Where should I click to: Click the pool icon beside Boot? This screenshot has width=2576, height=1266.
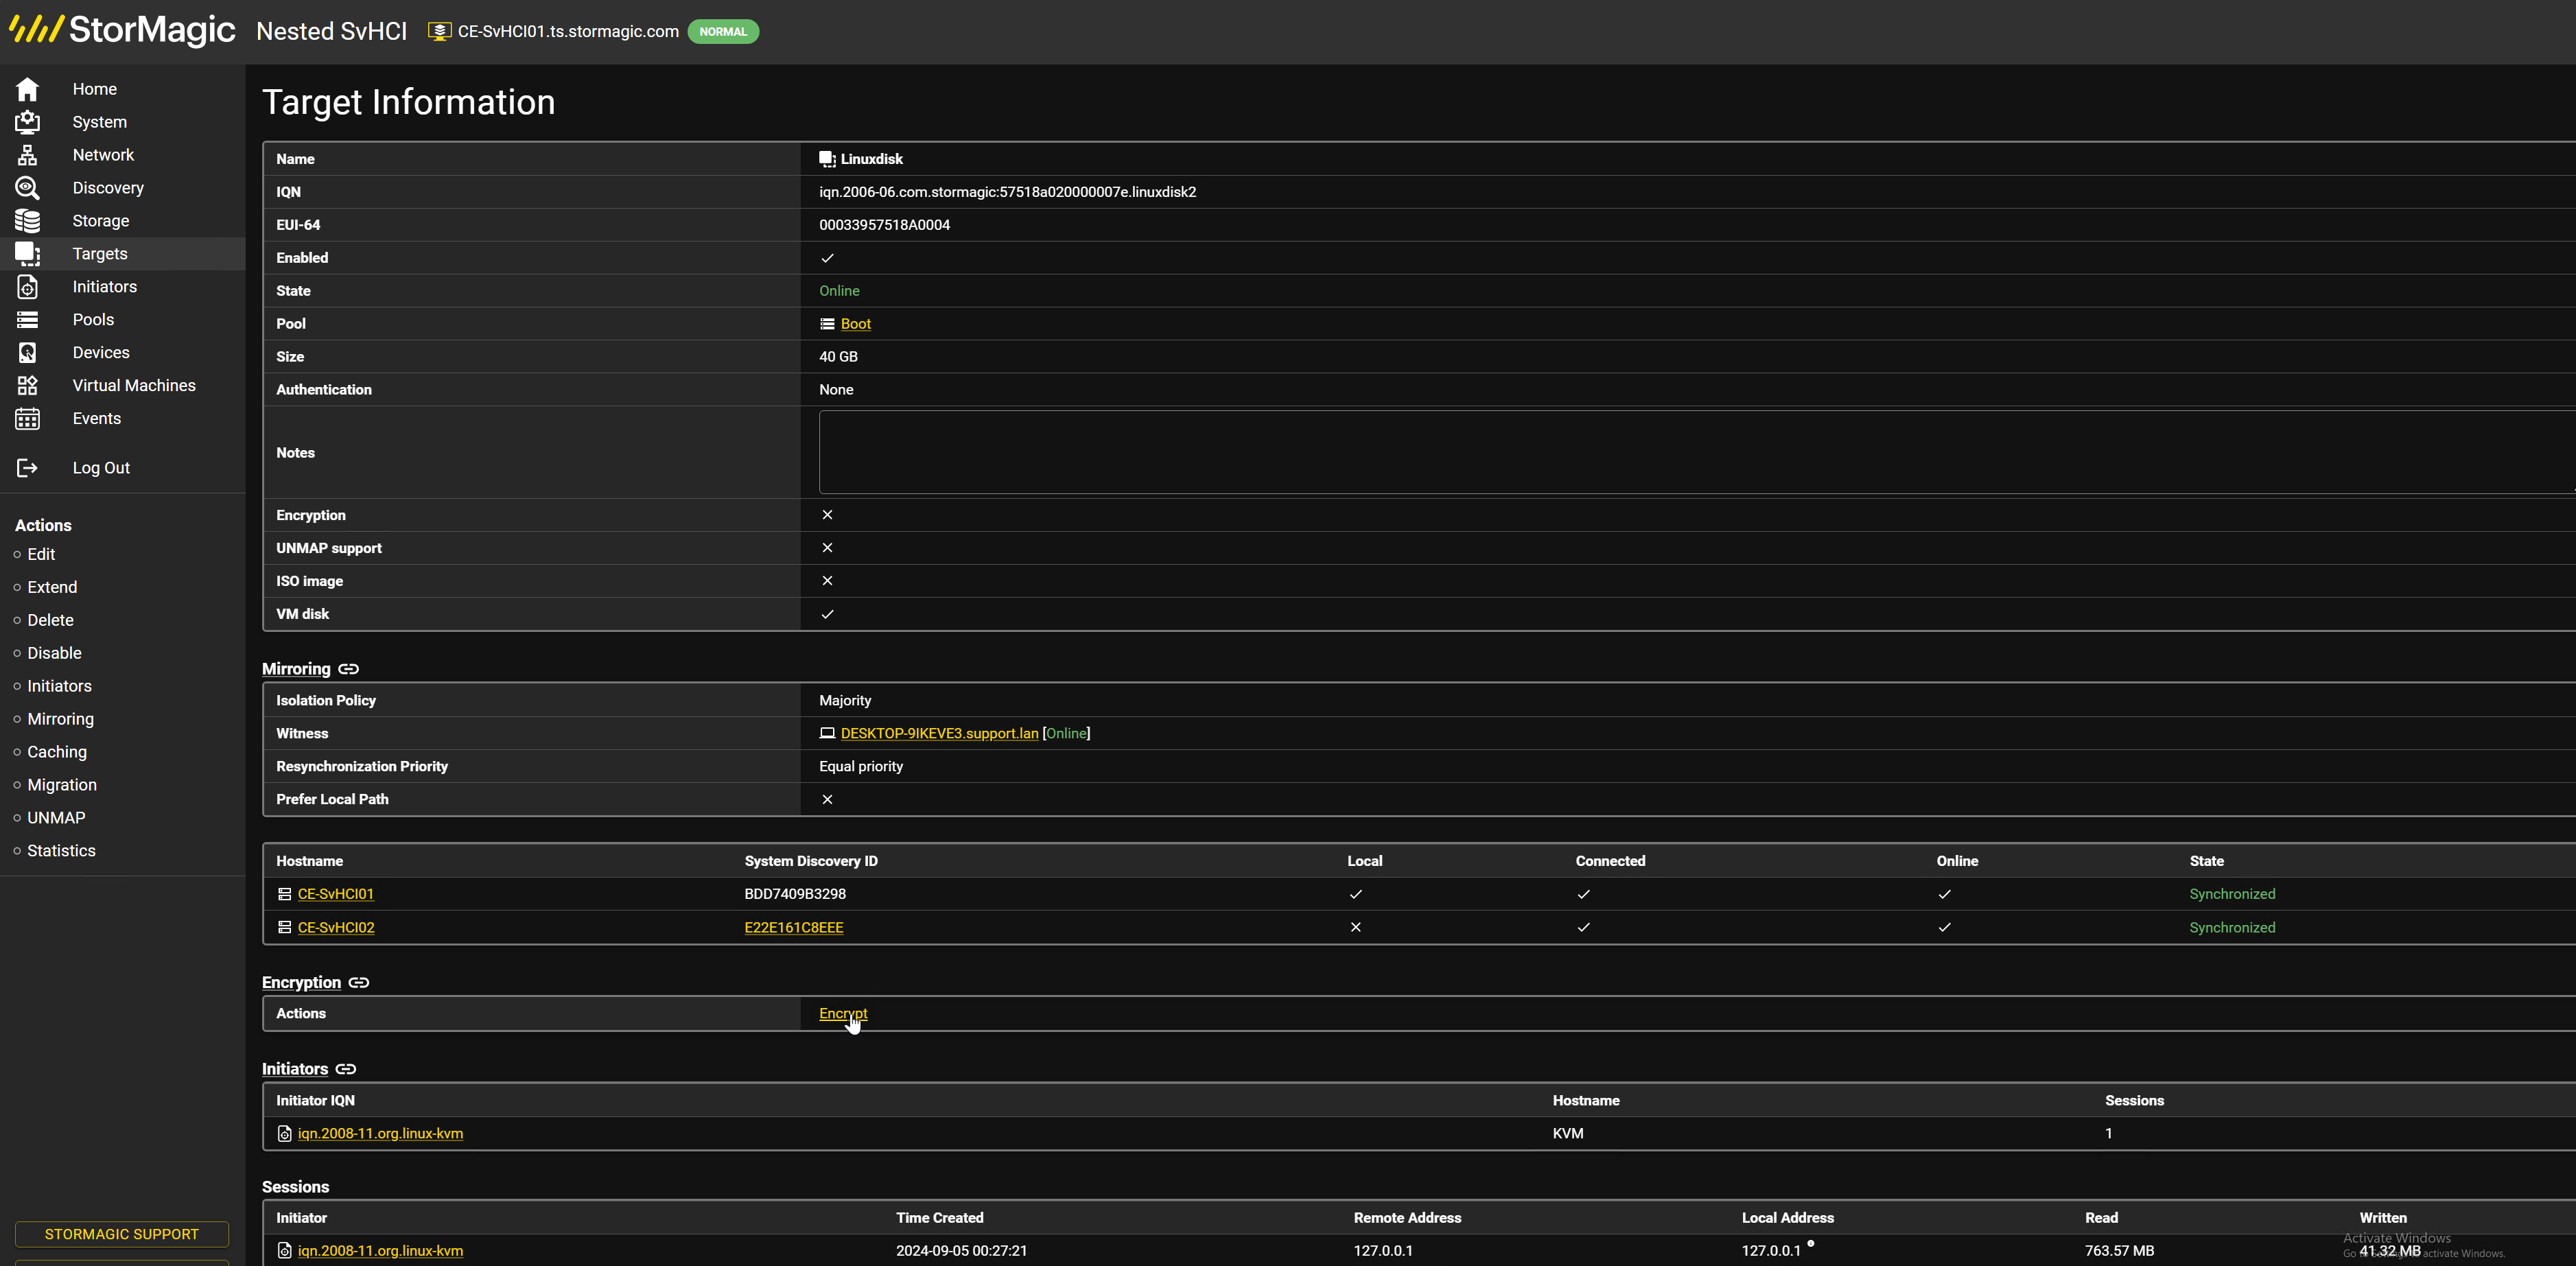pyautogui.click(x=827, y=324)
